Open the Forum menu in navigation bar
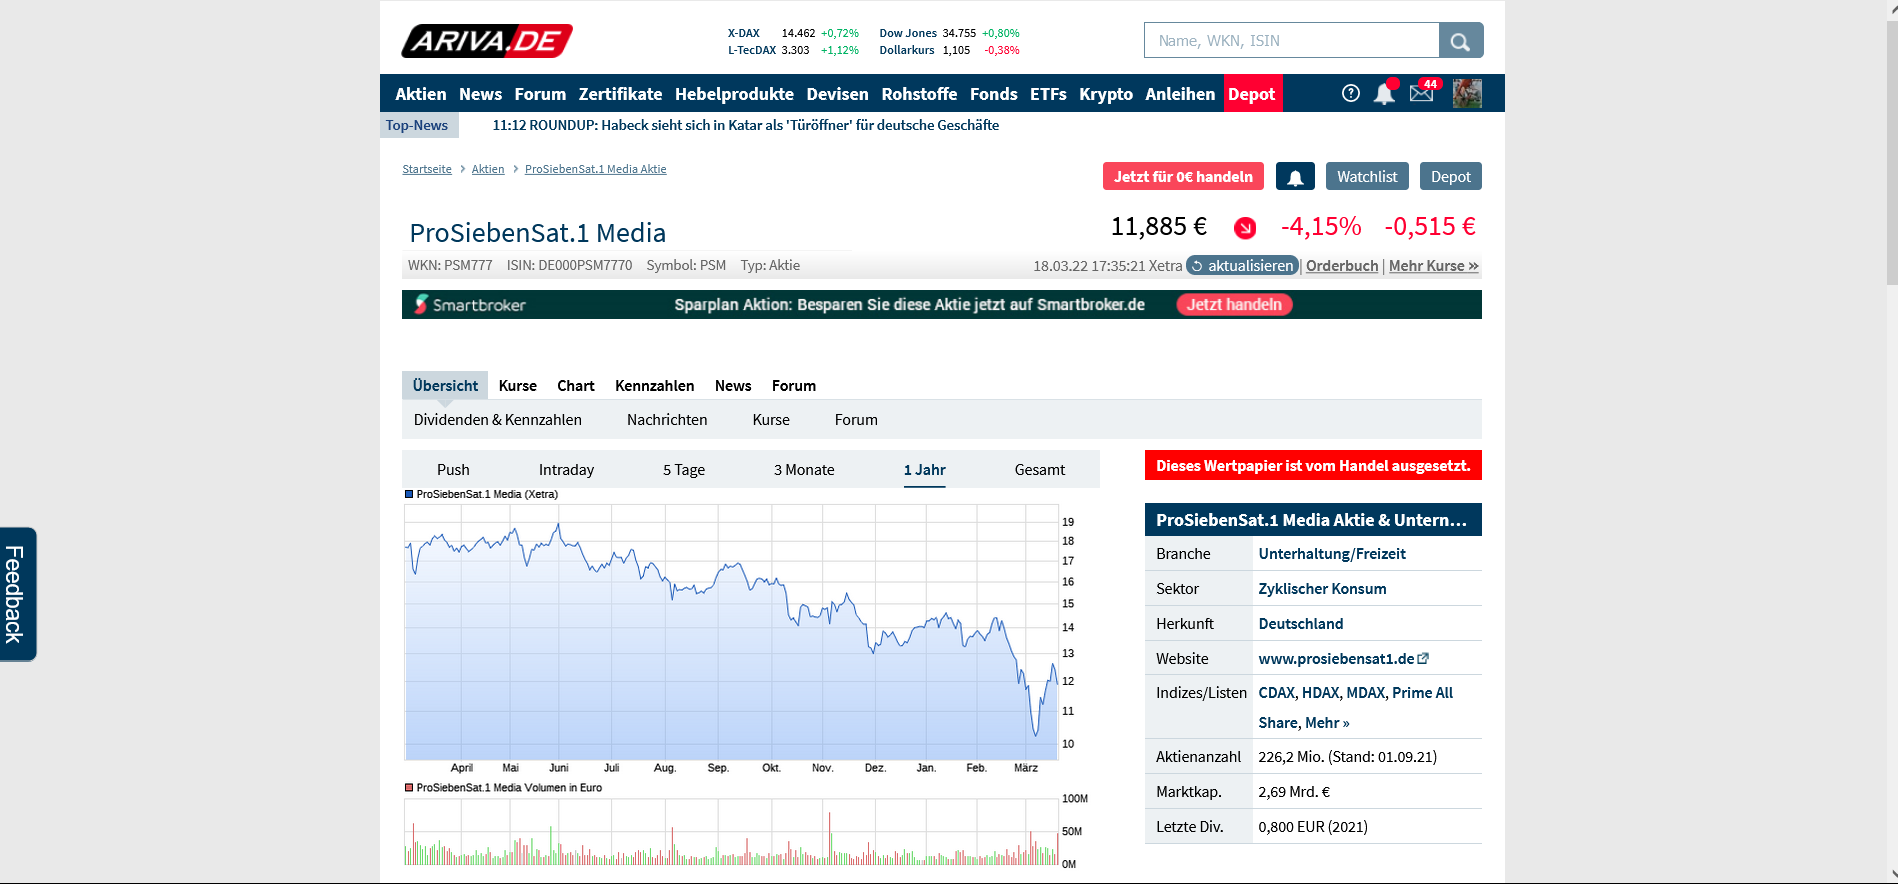This screenshot has height=888, width=1898. click(540, 94)
